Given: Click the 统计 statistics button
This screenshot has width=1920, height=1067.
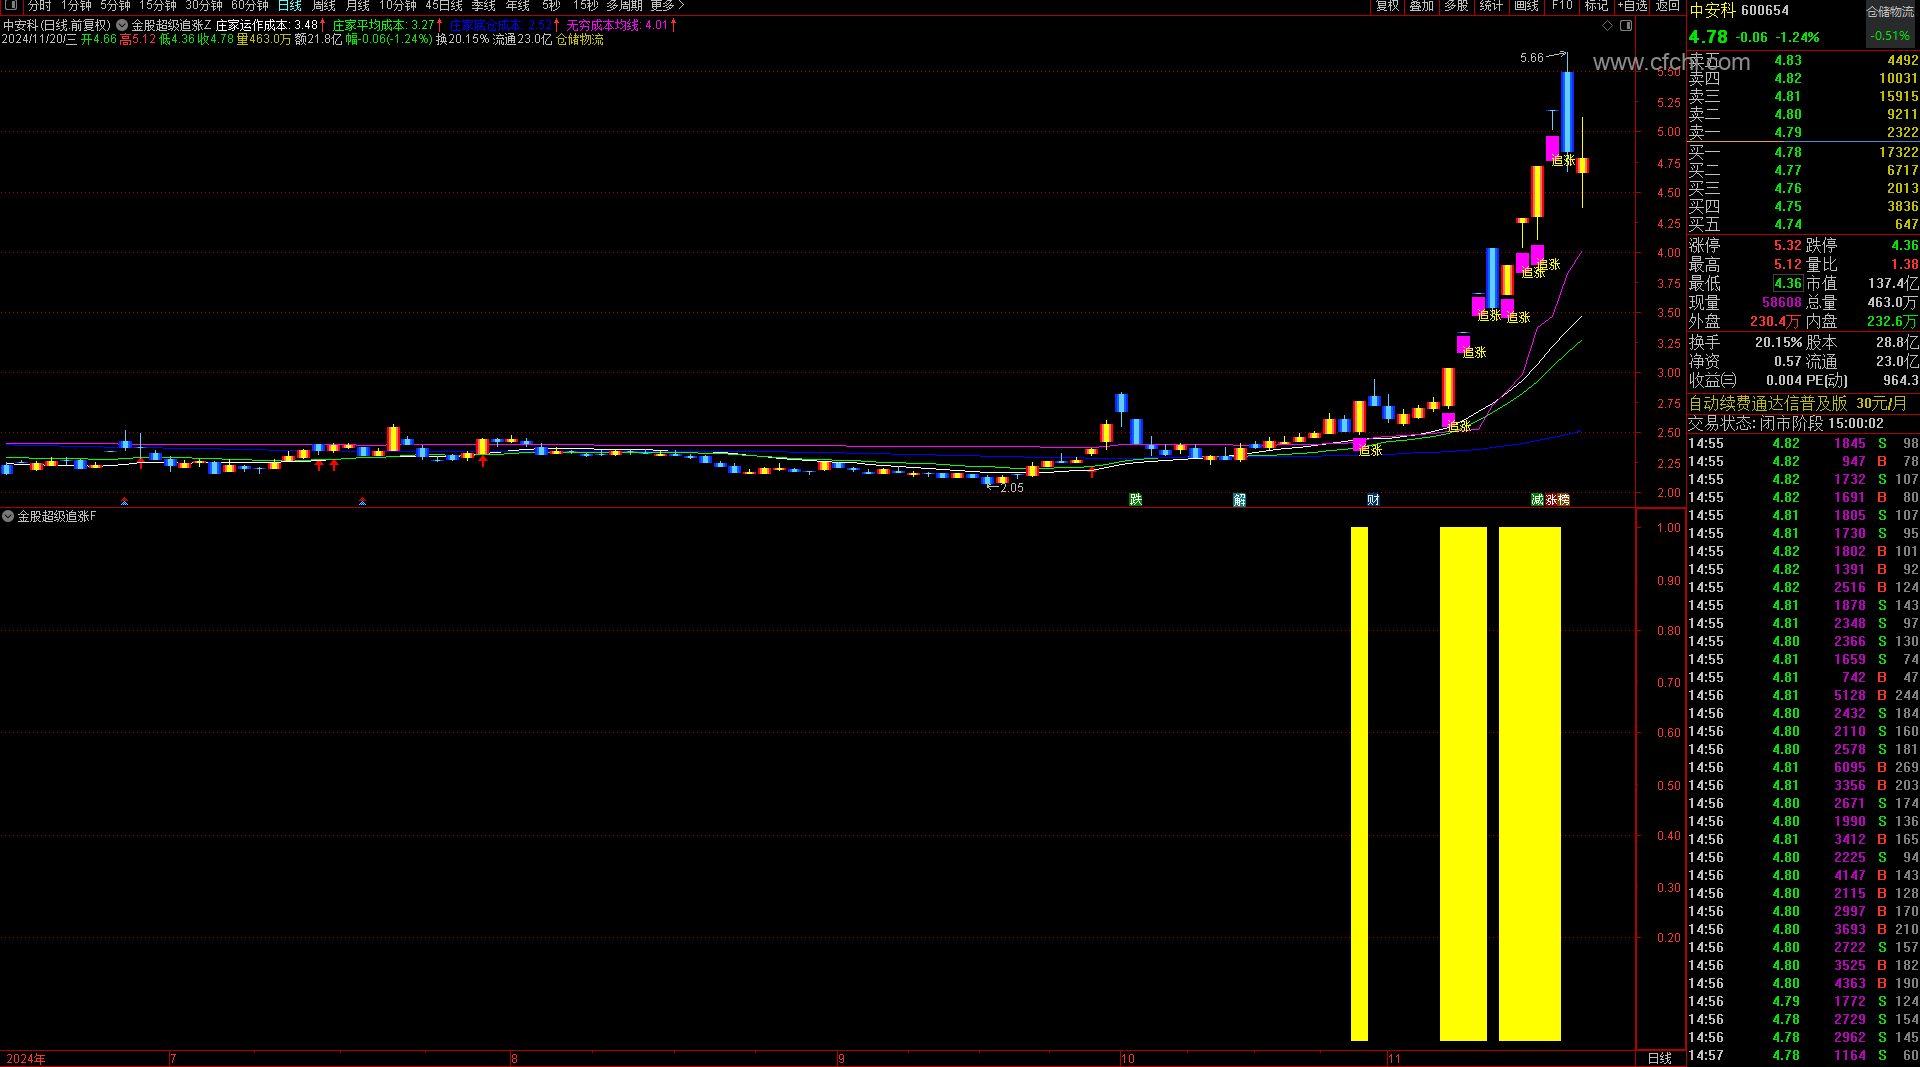Looking at the screenshot, I should (x=1491, y=6).
